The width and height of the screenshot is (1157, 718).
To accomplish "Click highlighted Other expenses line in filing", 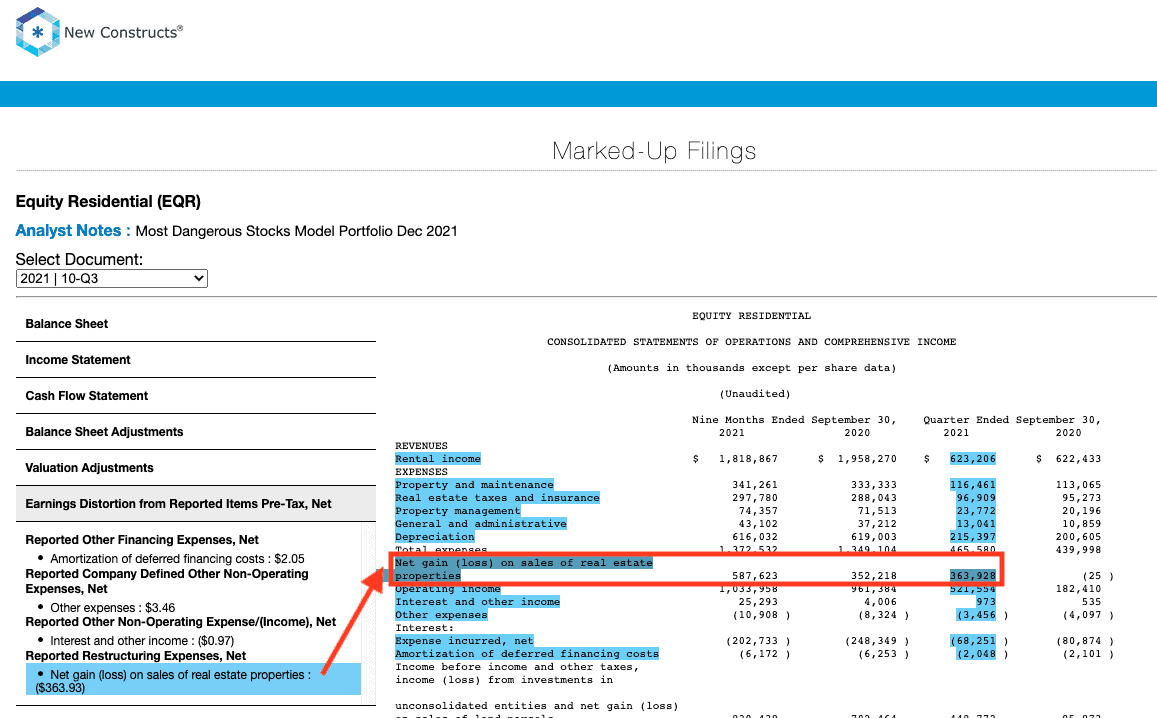I will (x=441, y=615).
